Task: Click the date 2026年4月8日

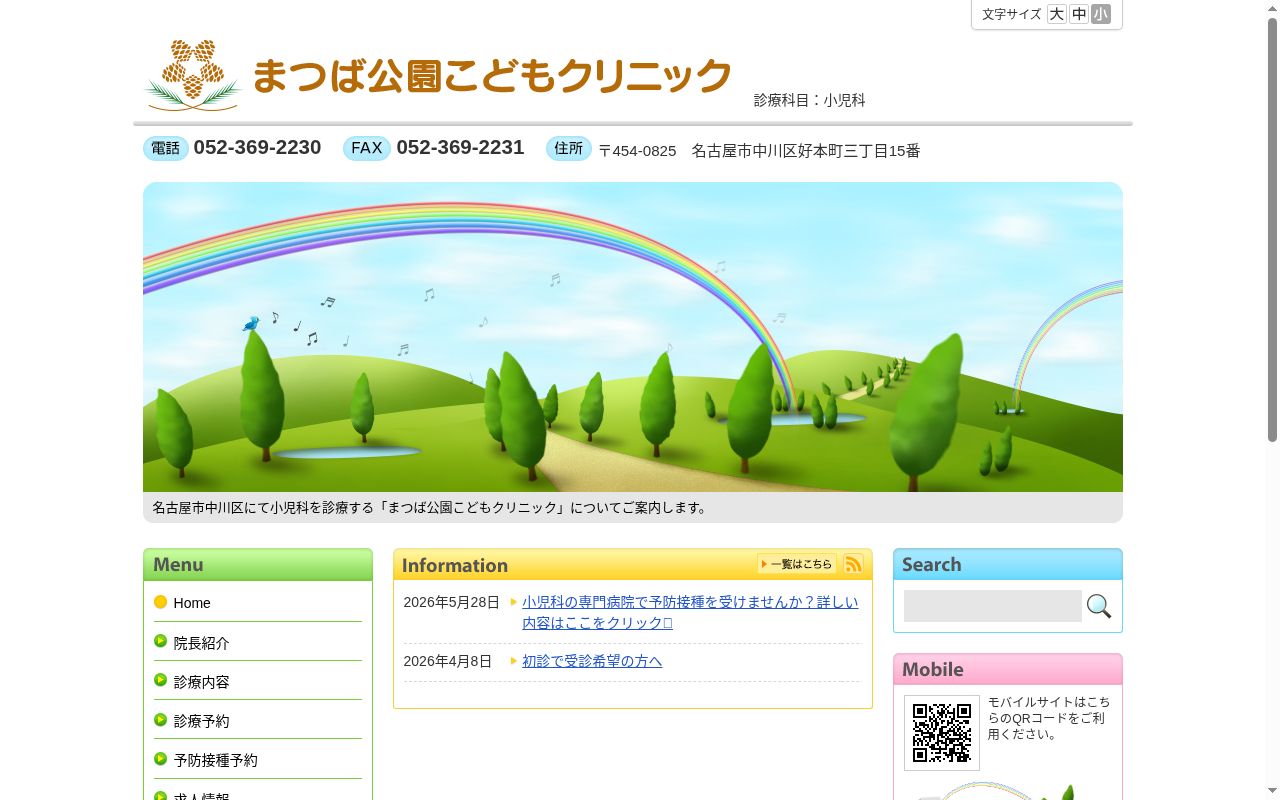Action: pos(447,661)
